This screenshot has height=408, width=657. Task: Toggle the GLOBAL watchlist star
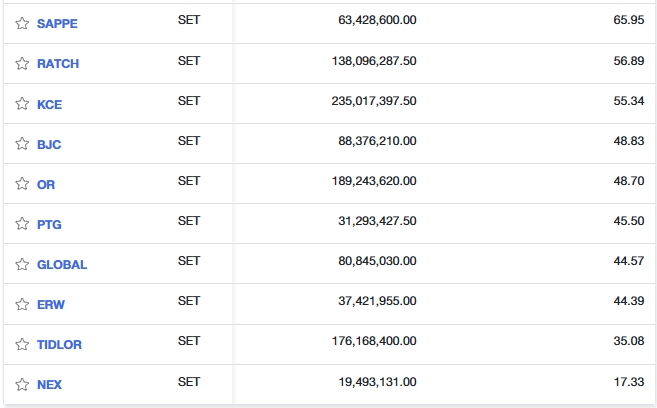(x=22, y=264)
